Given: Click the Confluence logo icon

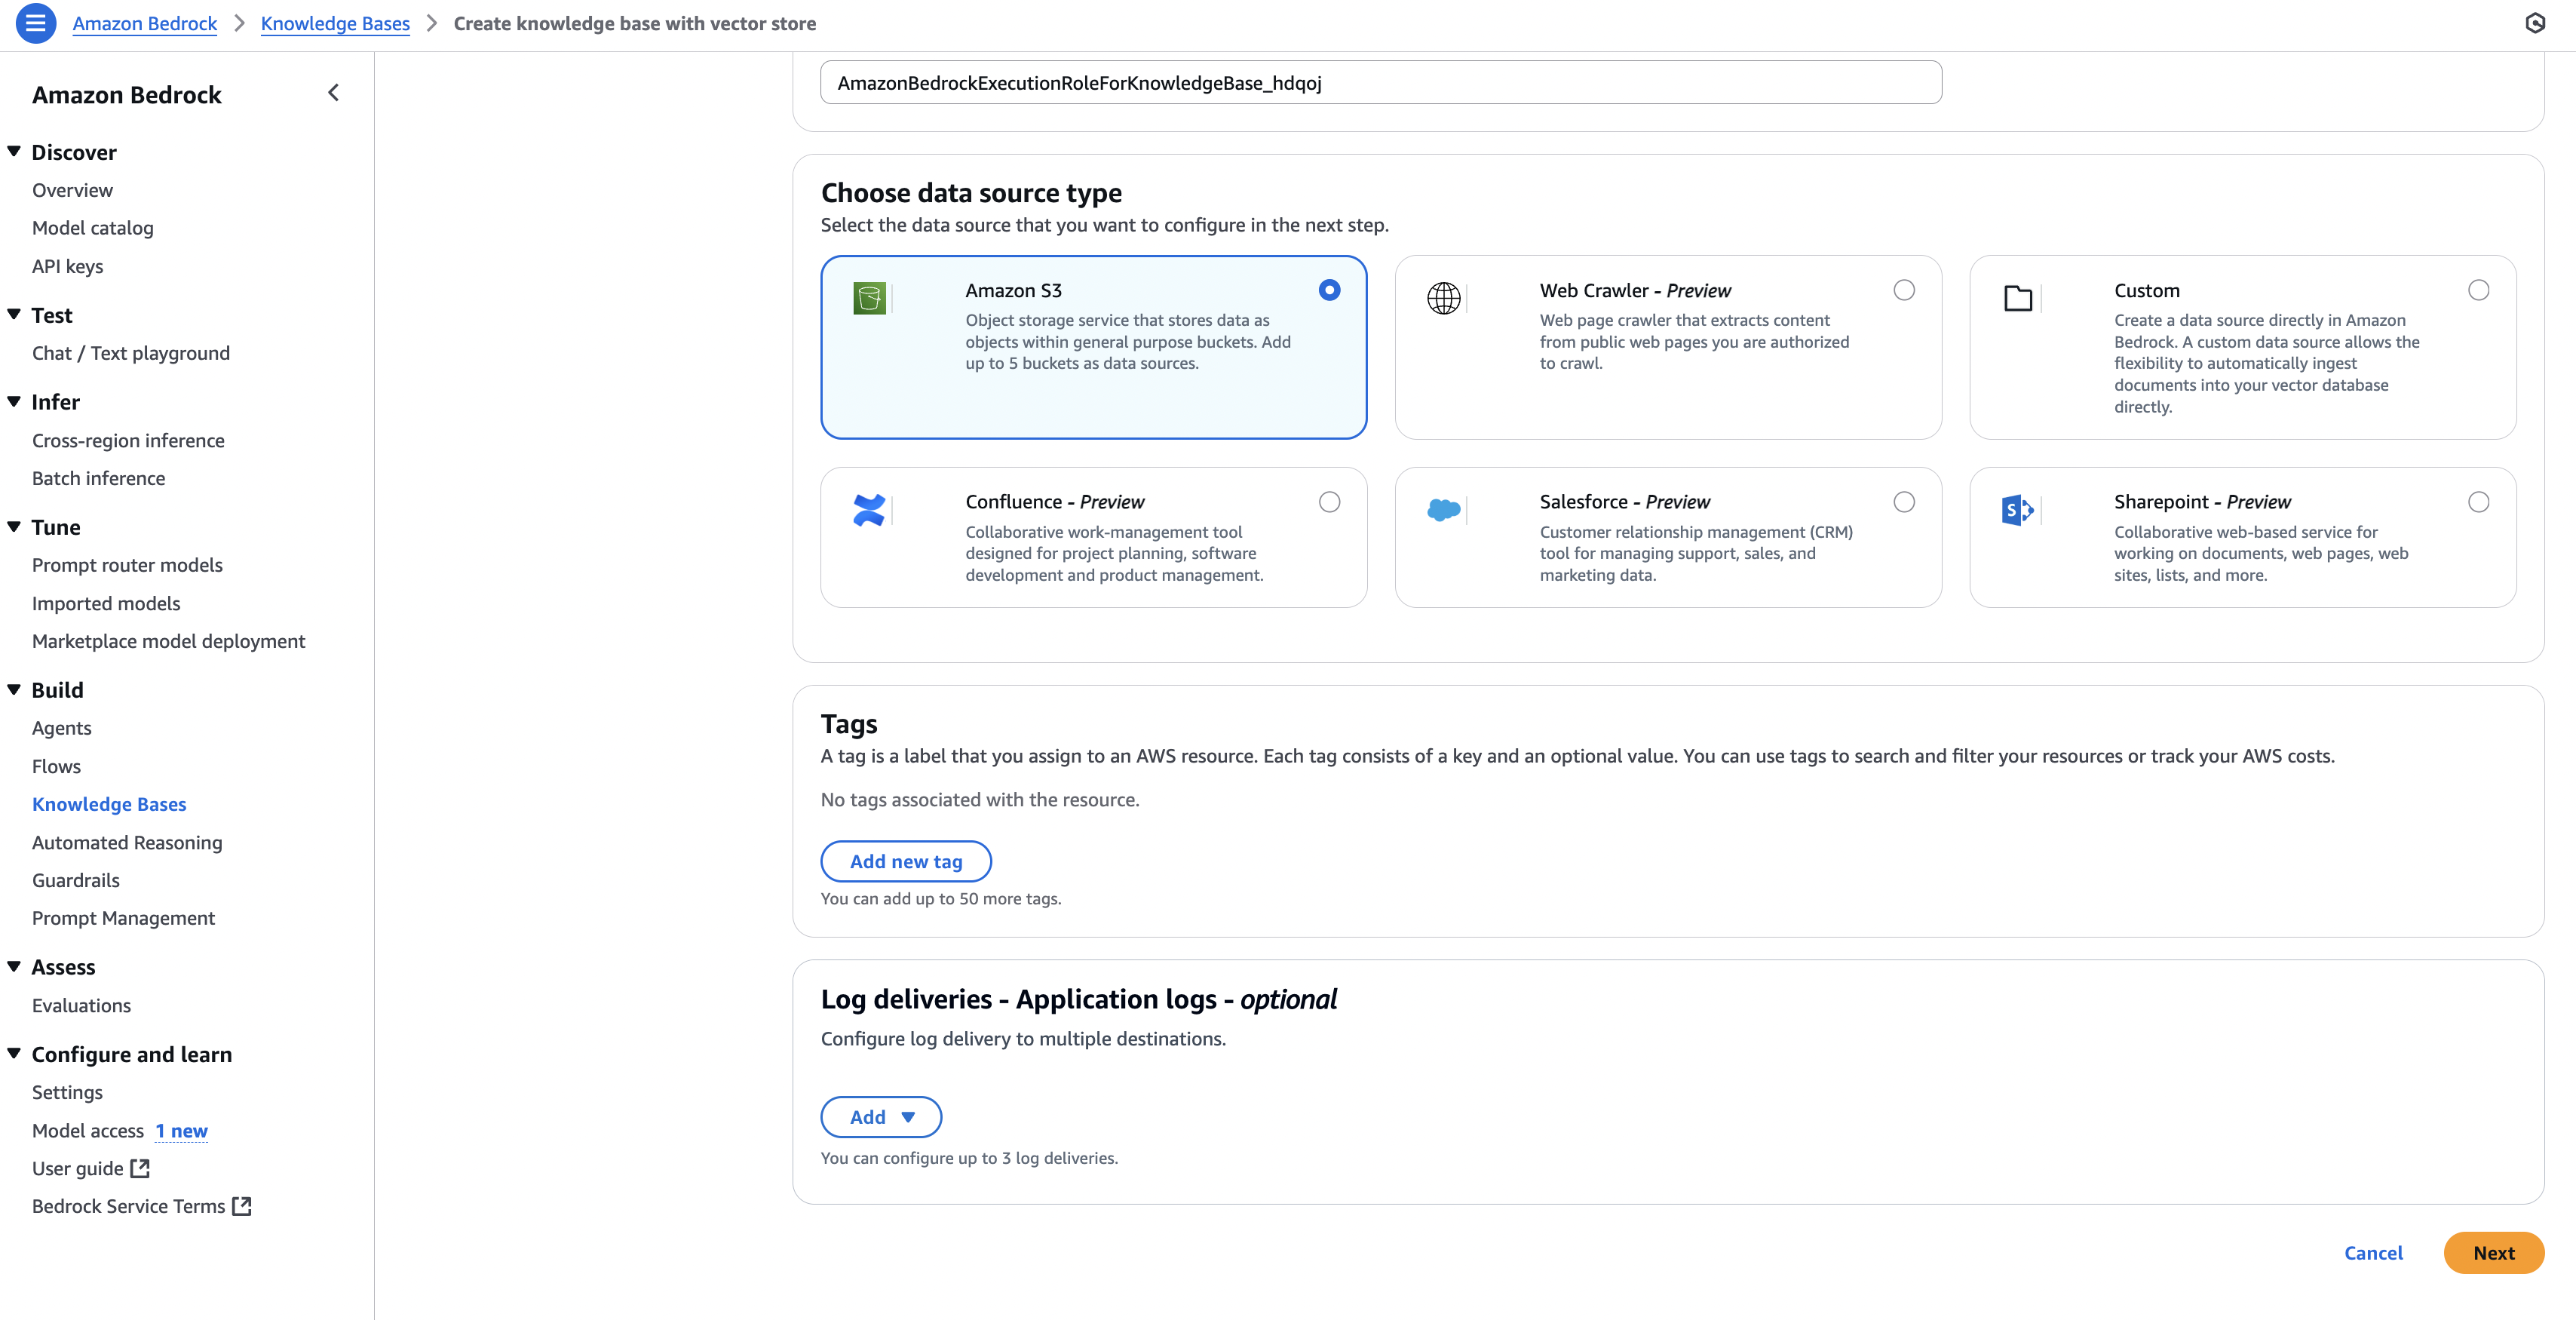Looking at the screenshot, I should pyautogui.click(x=869, y=509).
